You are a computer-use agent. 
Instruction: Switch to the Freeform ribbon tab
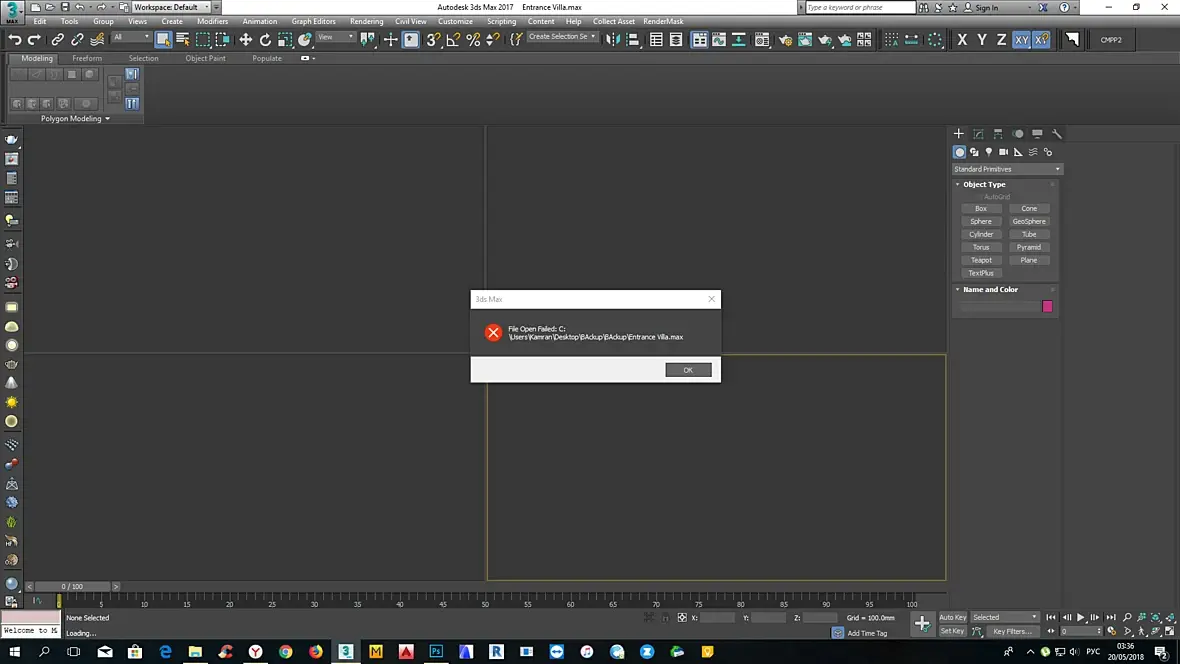[x=87, y=58]
